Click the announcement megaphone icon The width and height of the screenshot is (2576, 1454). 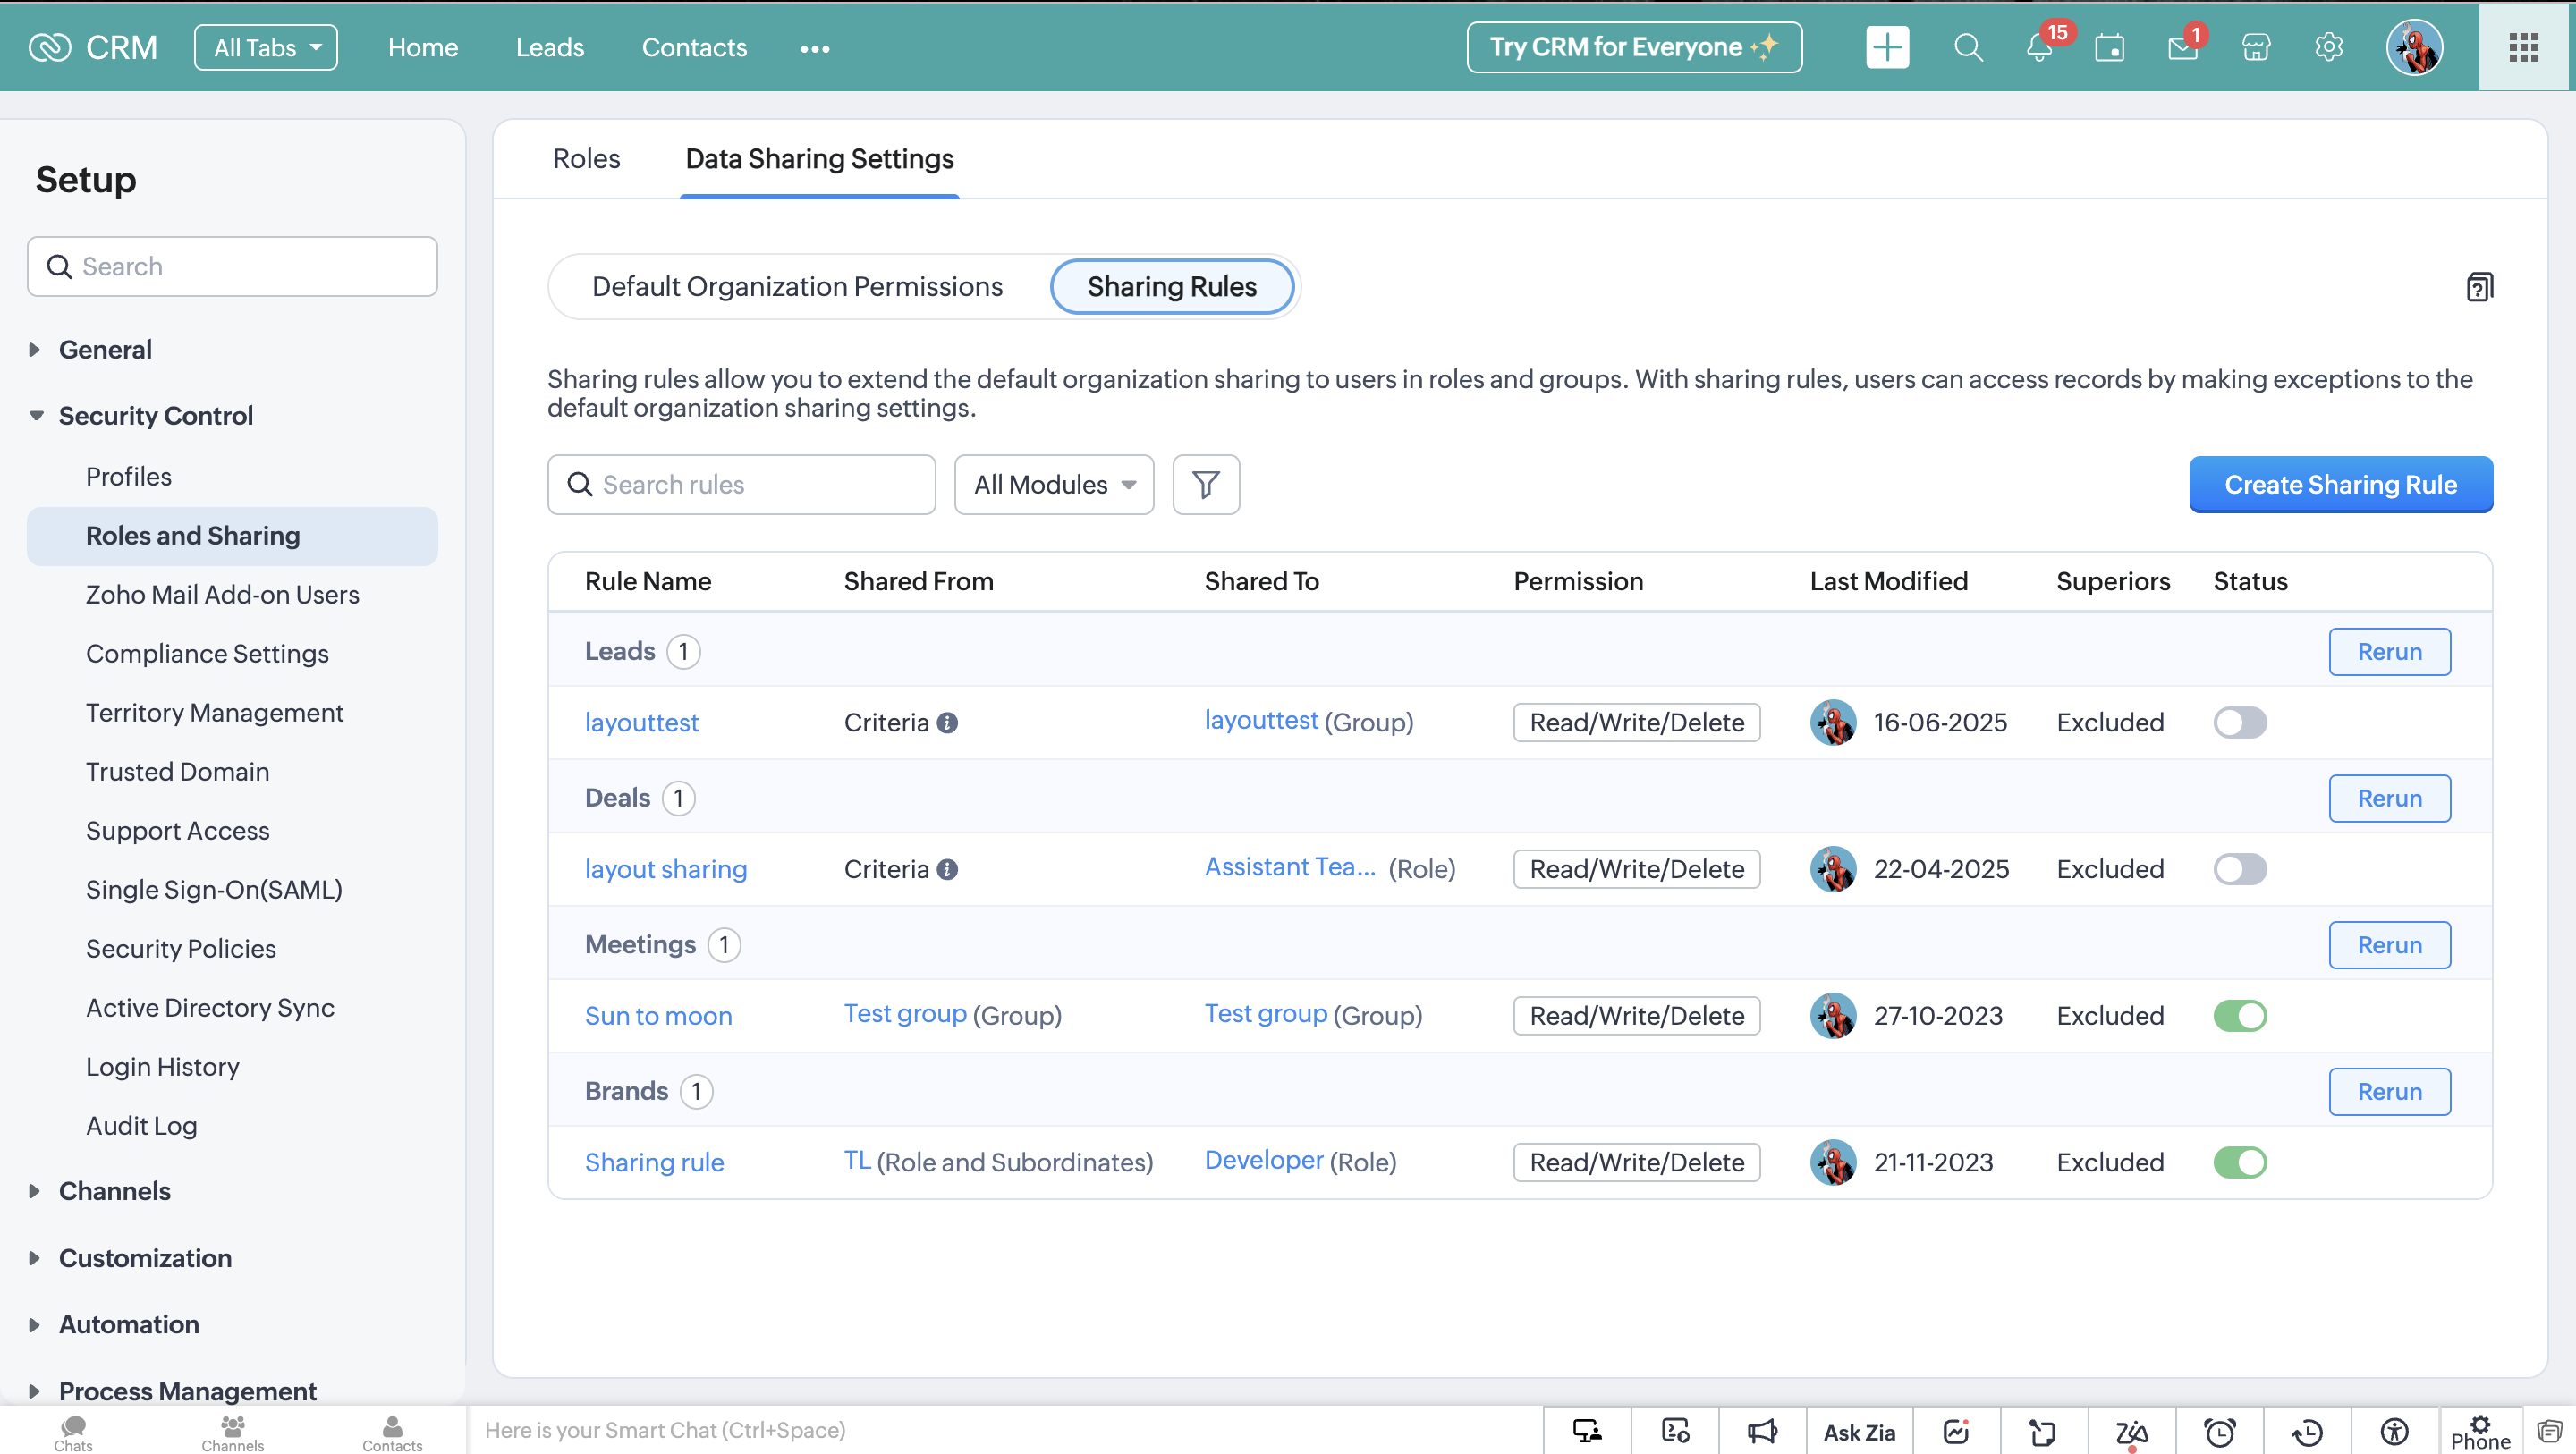pos(1762,1431)
